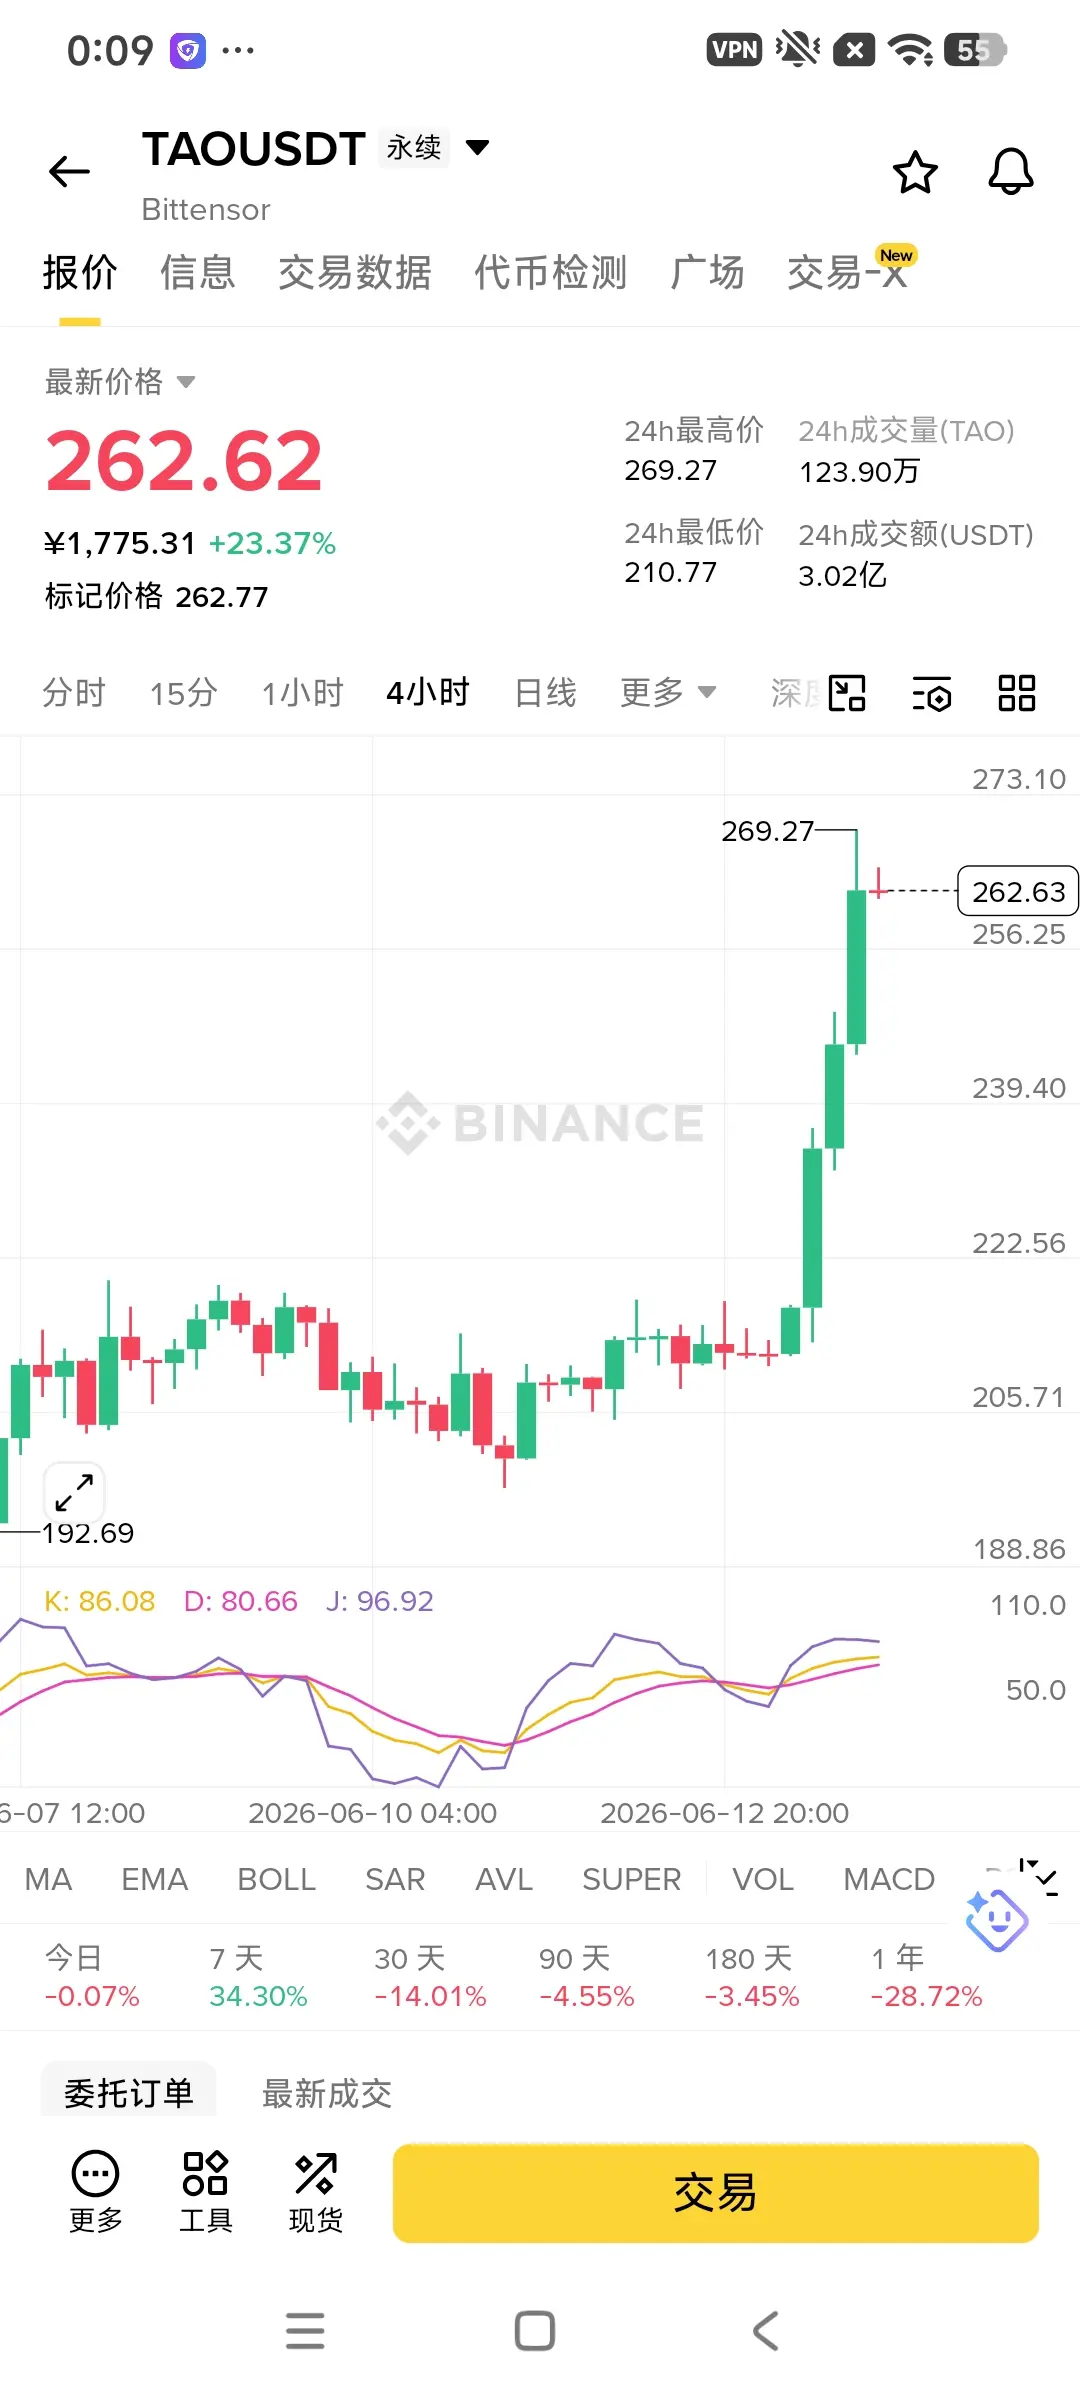The width and height of the screenshot is (1080, 2400).
Task: Open price alert bell icon
Action: pos(1011,172)
